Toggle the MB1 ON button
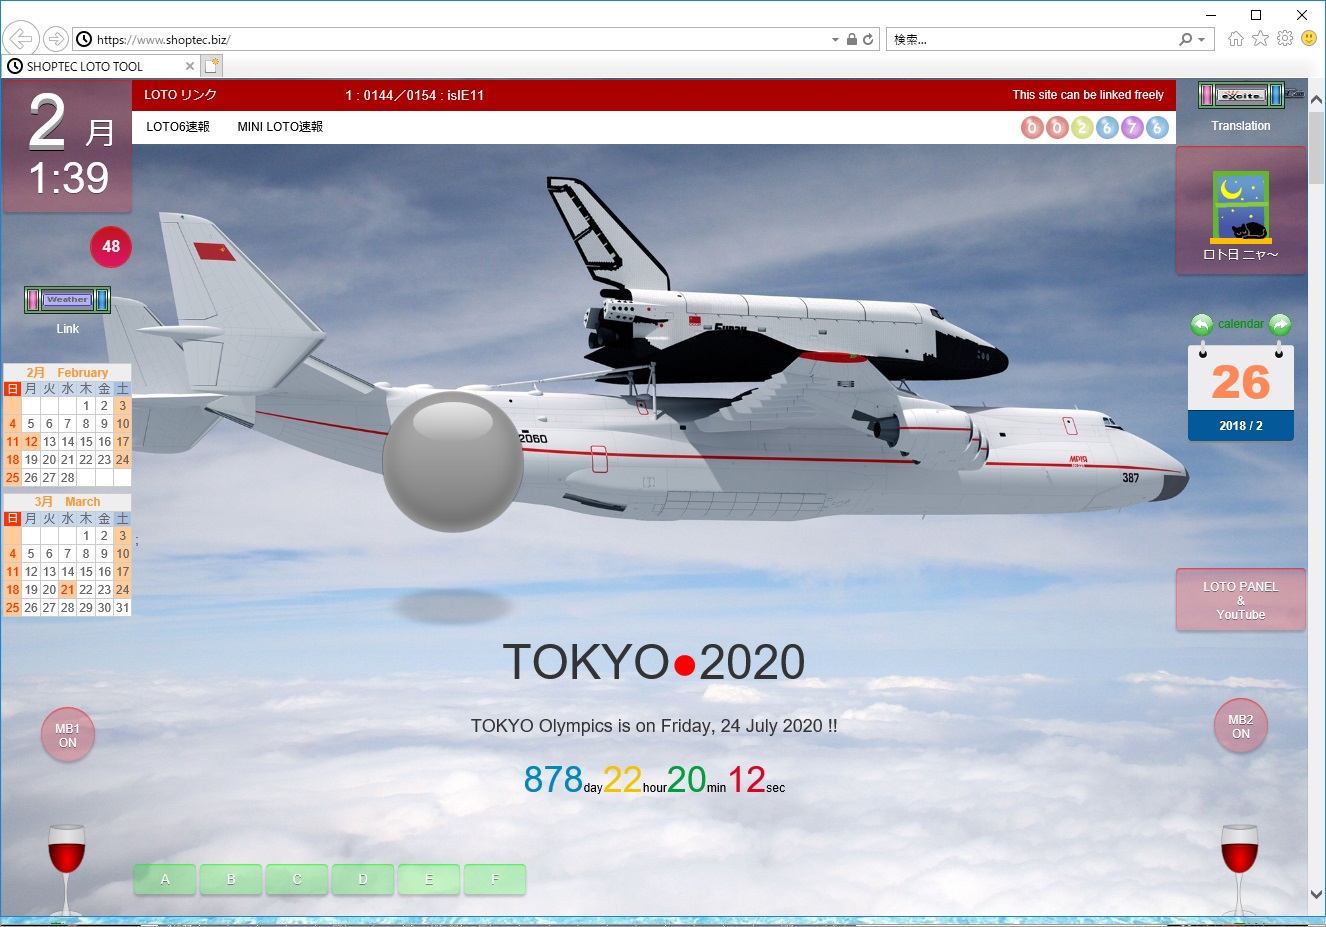 67,735
